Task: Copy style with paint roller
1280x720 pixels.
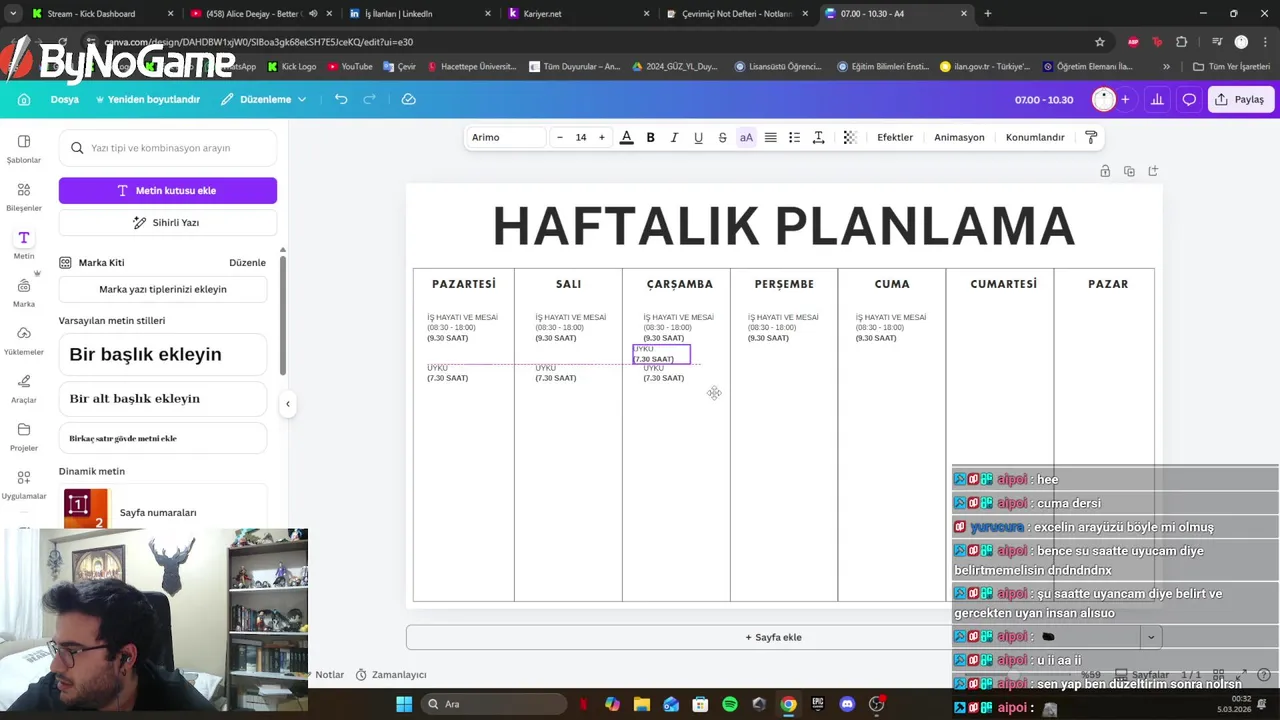Action: point(1091,137)
